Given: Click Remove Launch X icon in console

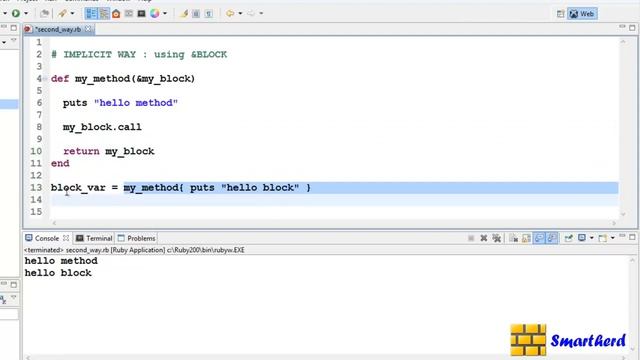Looking at the screenshot, I should [484, 238].
